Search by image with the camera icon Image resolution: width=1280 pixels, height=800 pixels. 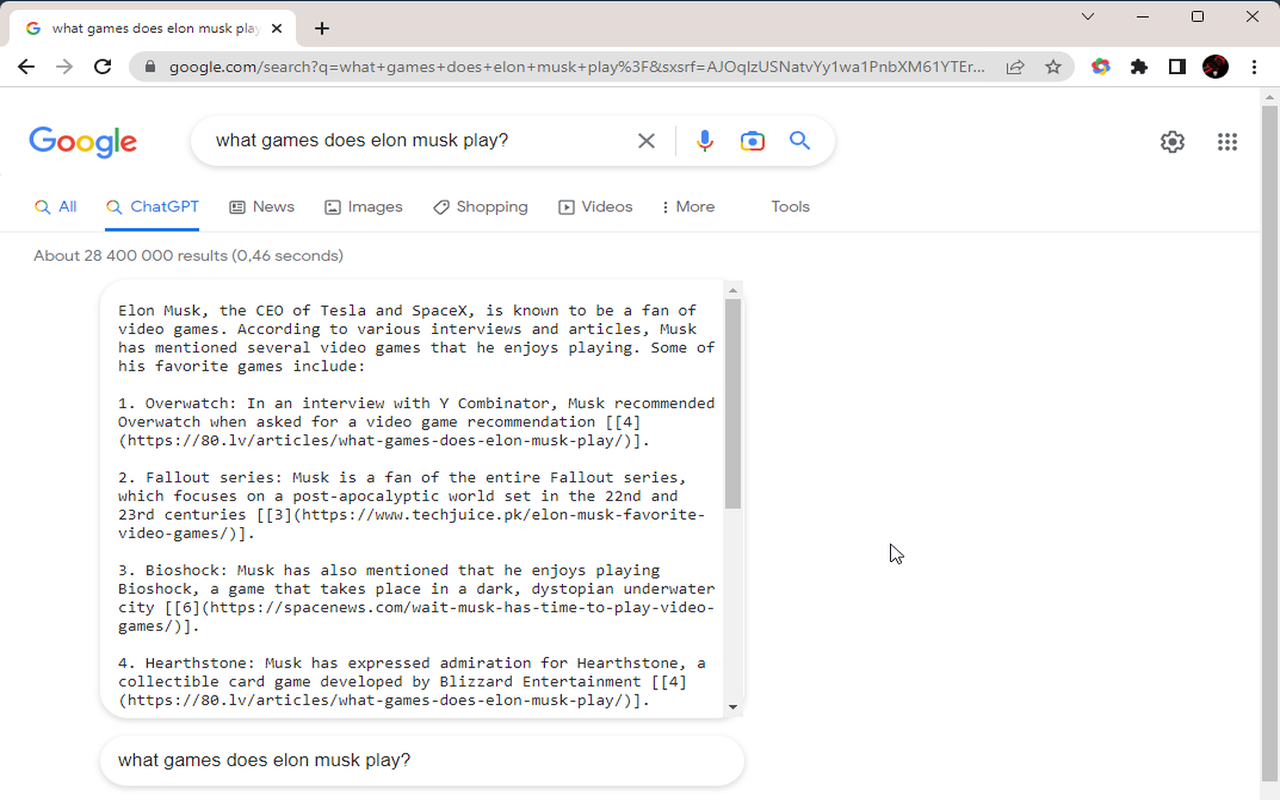point(752,141)
